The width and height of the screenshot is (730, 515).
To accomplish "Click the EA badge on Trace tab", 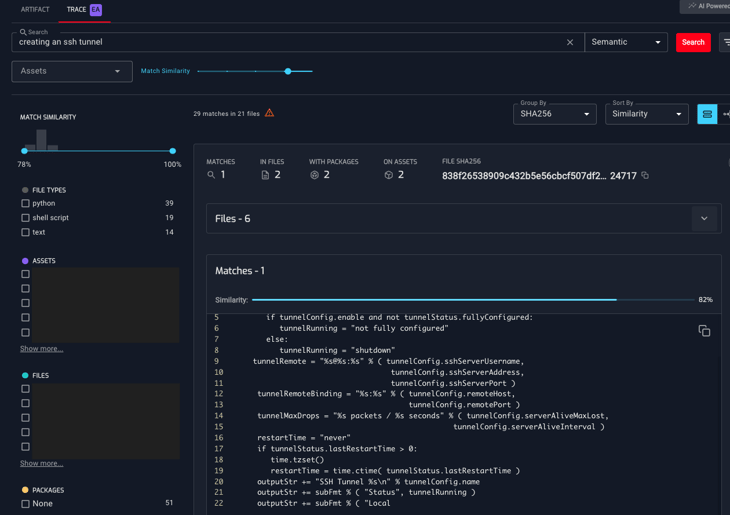I will click(96, 9).
